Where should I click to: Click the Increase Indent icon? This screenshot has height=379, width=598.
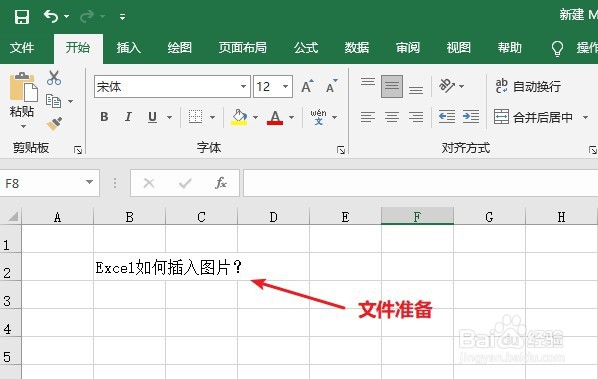pos(471,117)
